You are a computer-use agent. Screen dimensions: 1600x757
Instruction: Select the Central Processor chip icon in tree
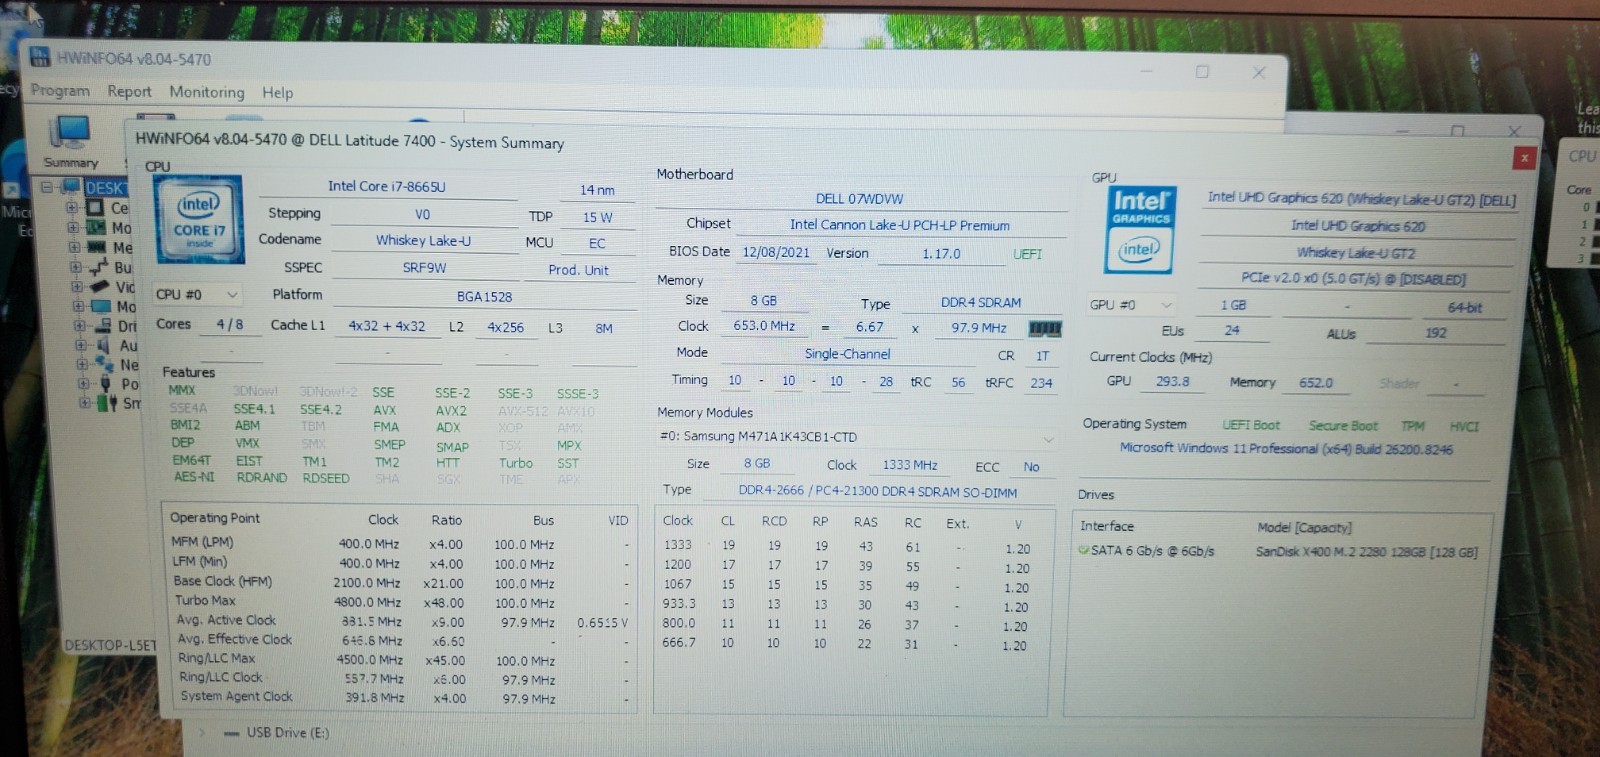point(96,208)
